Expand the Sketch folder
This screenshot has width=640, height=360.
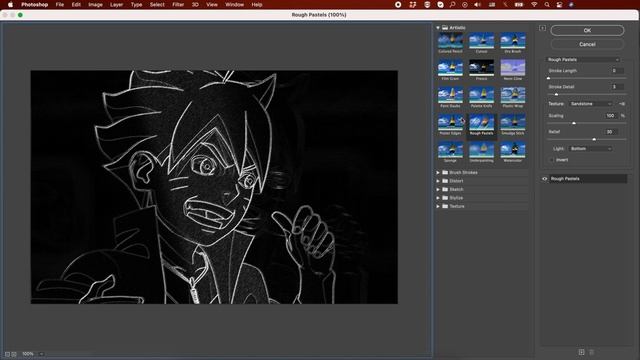coord(438,189)
